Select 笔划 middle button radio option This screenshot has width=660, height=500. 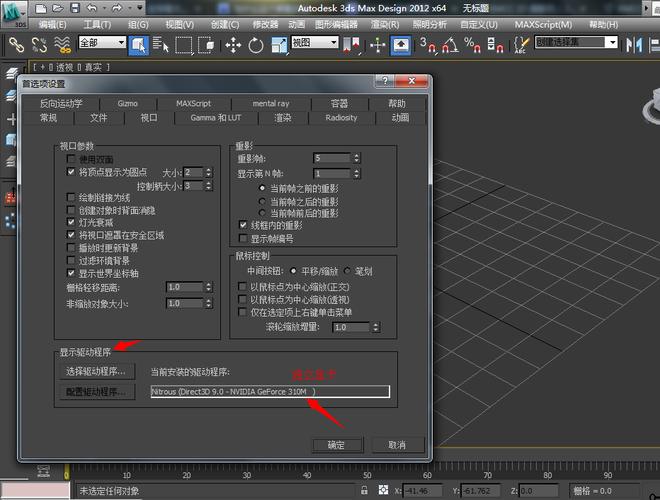(347, 271)
